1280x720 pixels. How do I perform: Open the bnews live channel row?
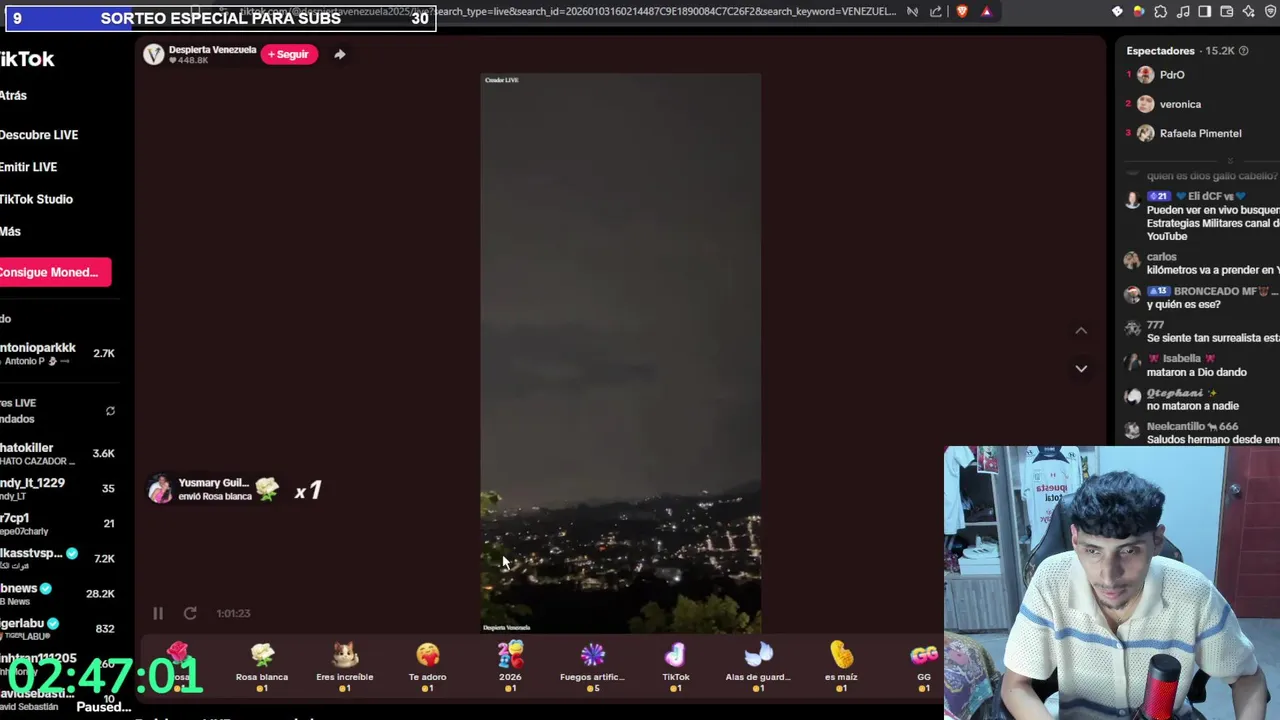58,594
